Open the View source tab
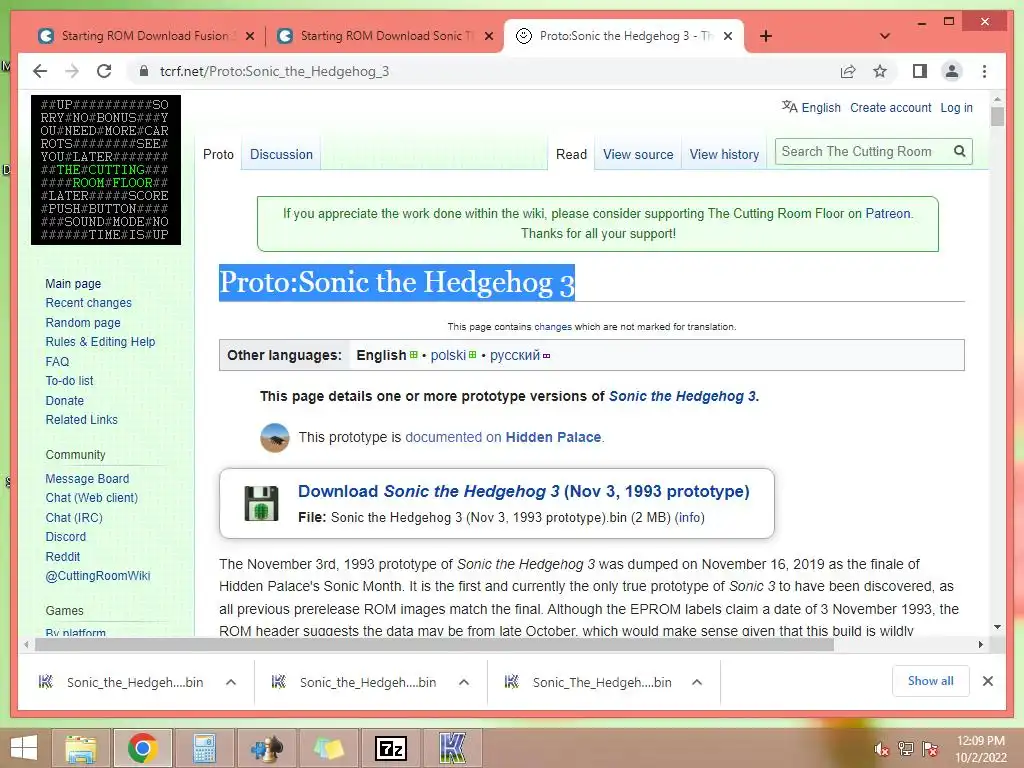 638,154
